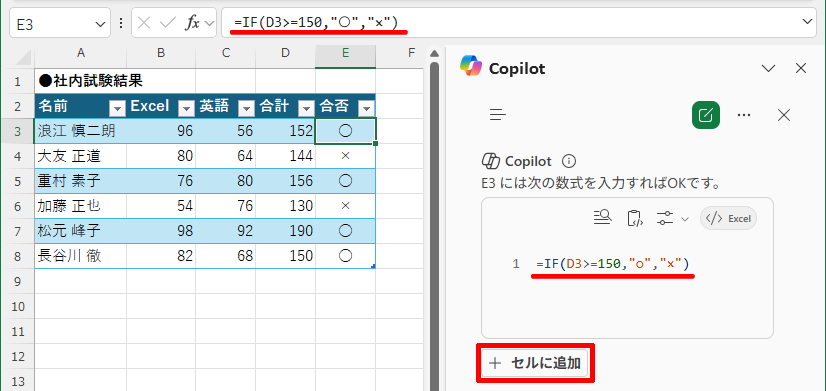This screenshot has width=826, height=391.
Task: Click the formula bar confirm checkmark icon
Action: pyautogui.click(x=168, y=23)
